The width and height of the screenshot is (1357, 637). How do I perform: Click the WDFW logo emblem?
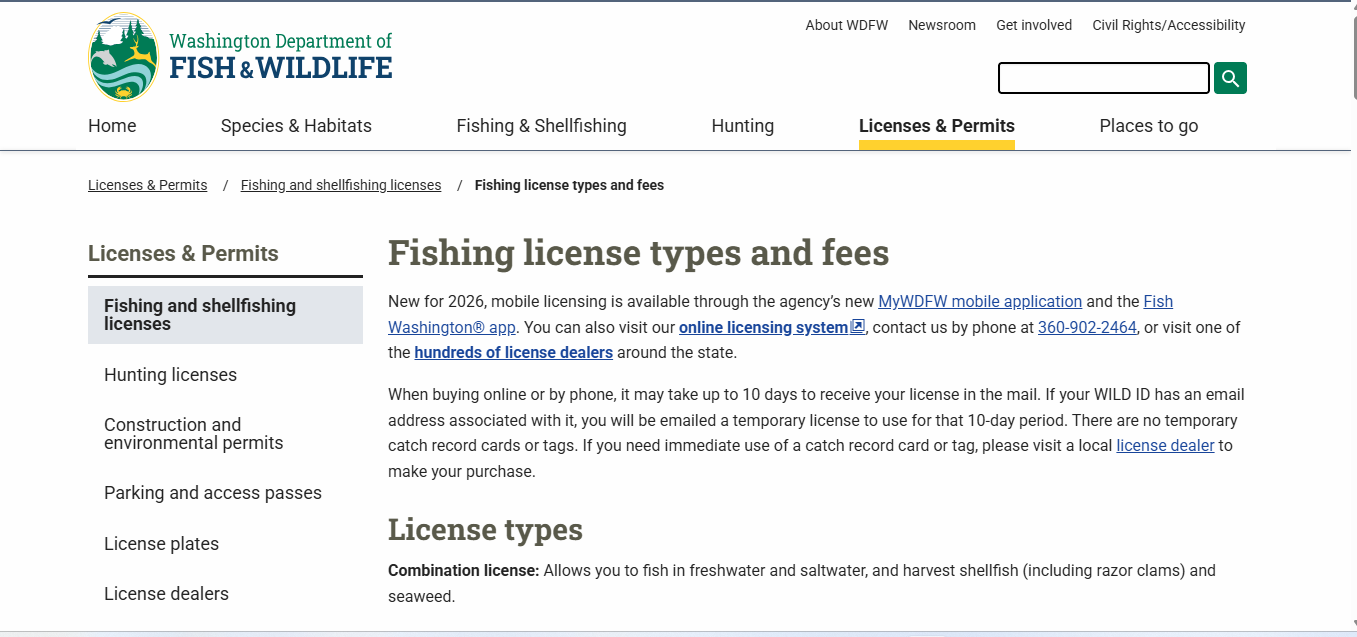[123, 57]
